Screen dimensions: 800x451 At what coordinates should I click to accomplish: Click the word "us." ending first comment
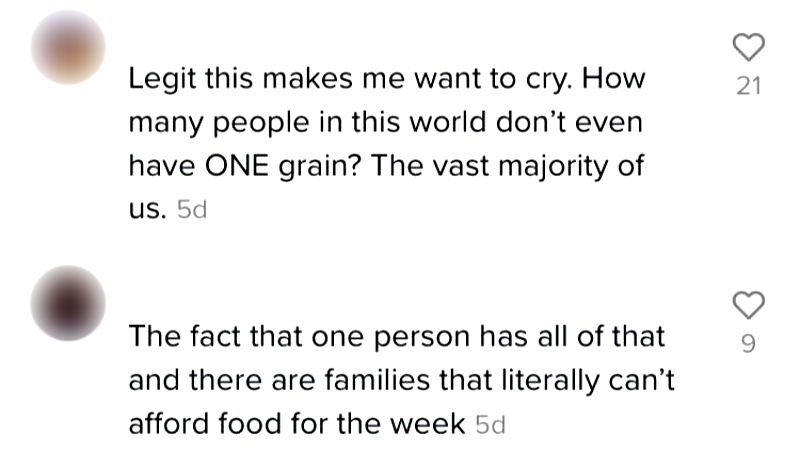[x=147, y=211]
